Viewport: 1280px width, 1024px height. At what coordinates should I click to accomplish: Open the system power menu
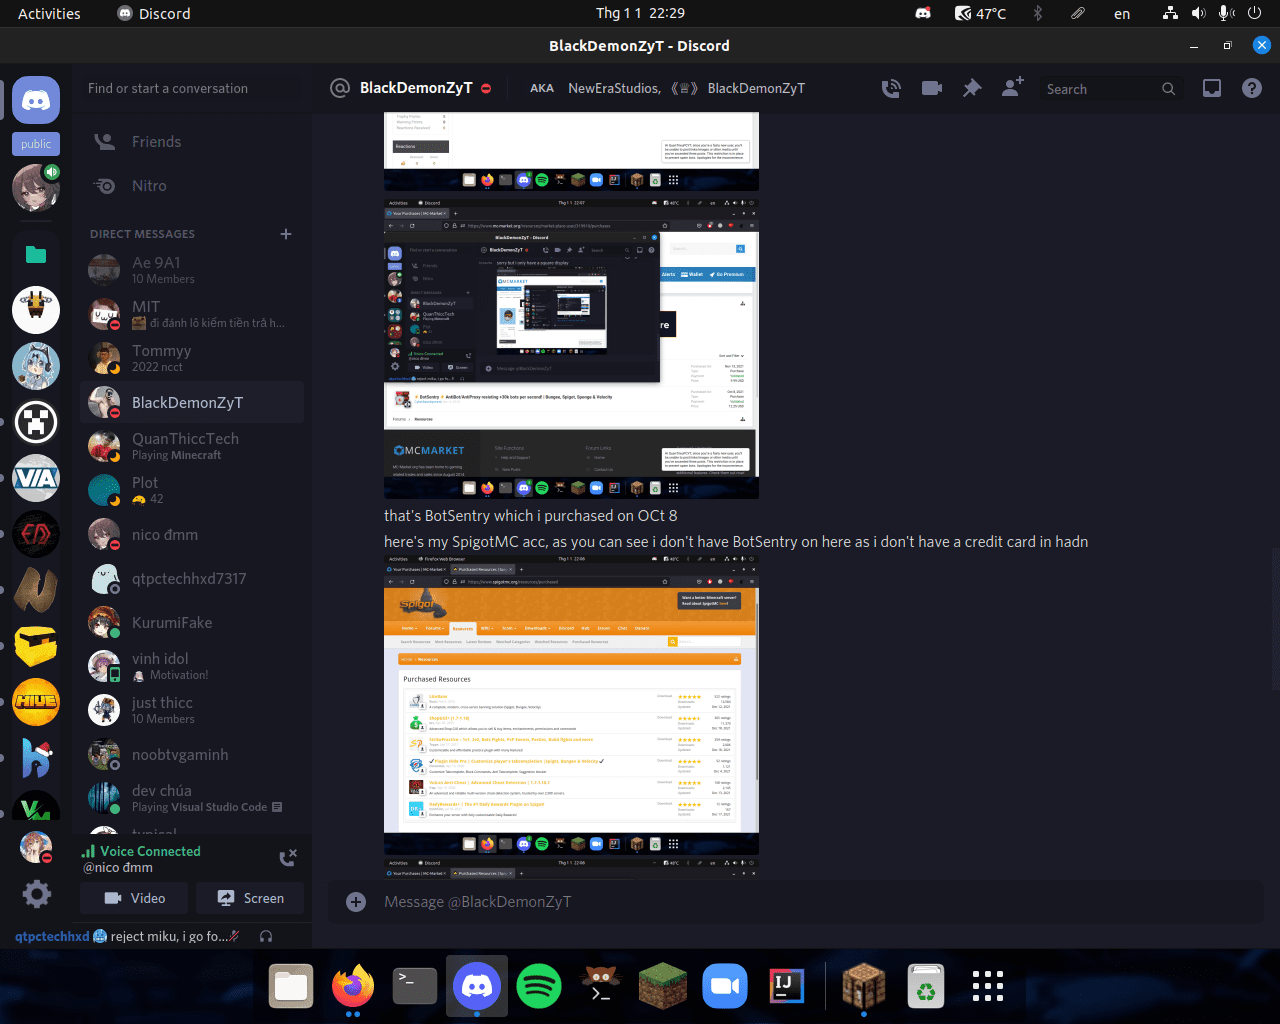pos(1254,13)
